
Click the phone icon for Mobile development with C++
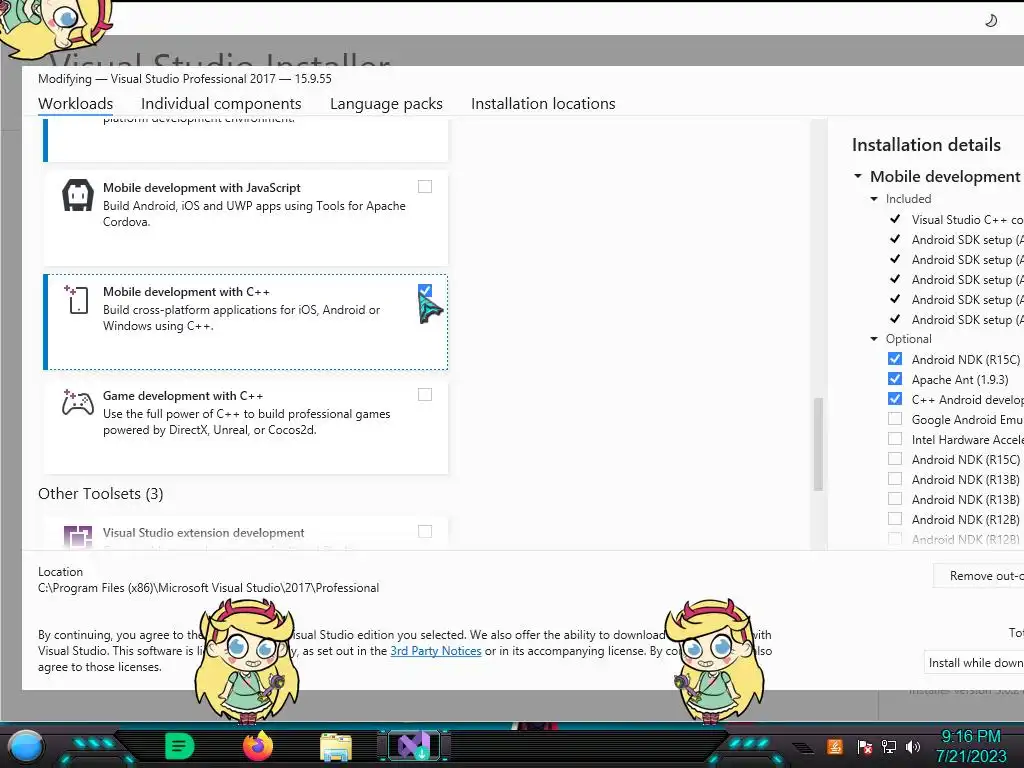[x=76, y=300]
